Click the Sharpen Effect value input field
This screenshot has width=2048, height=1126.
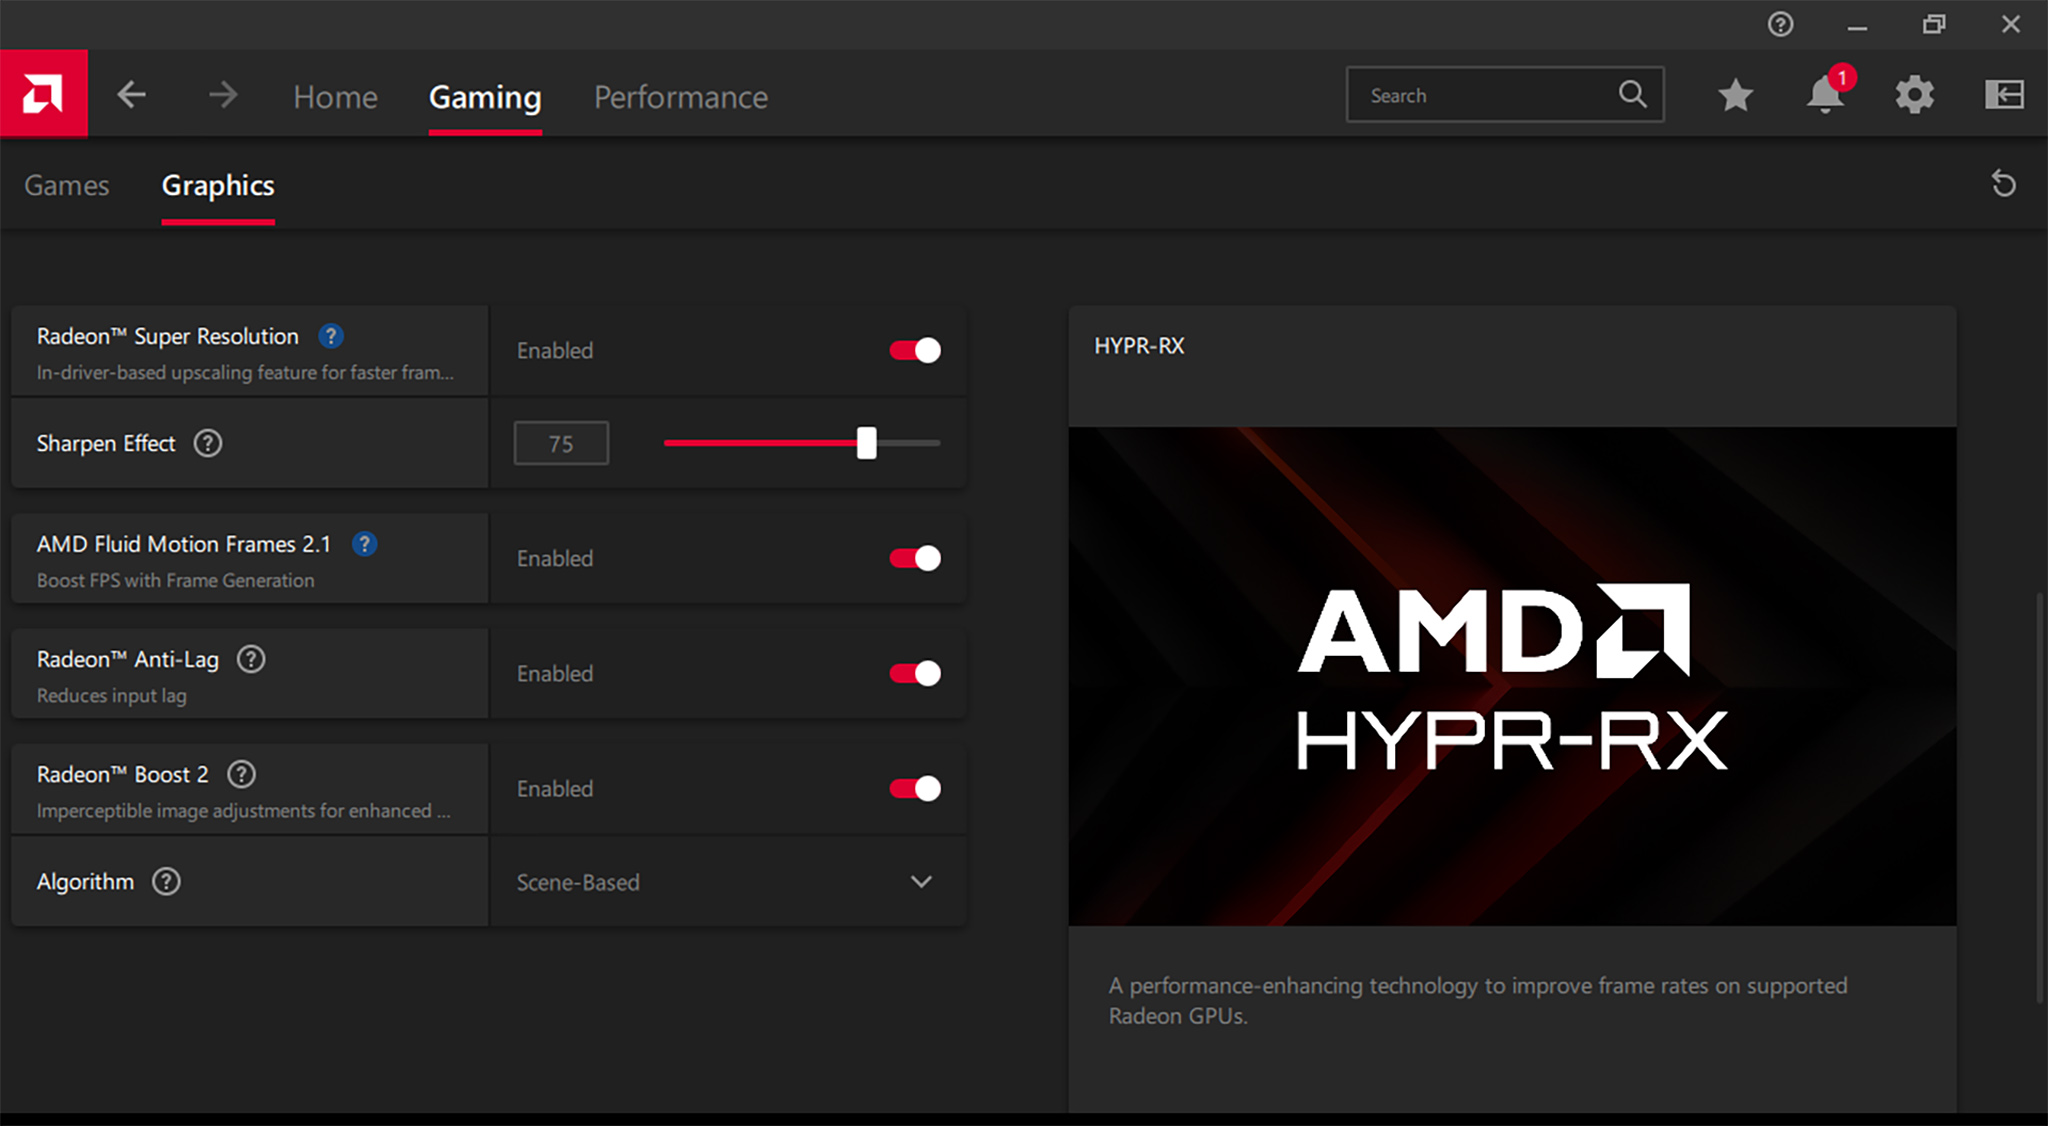pos(561,443)
